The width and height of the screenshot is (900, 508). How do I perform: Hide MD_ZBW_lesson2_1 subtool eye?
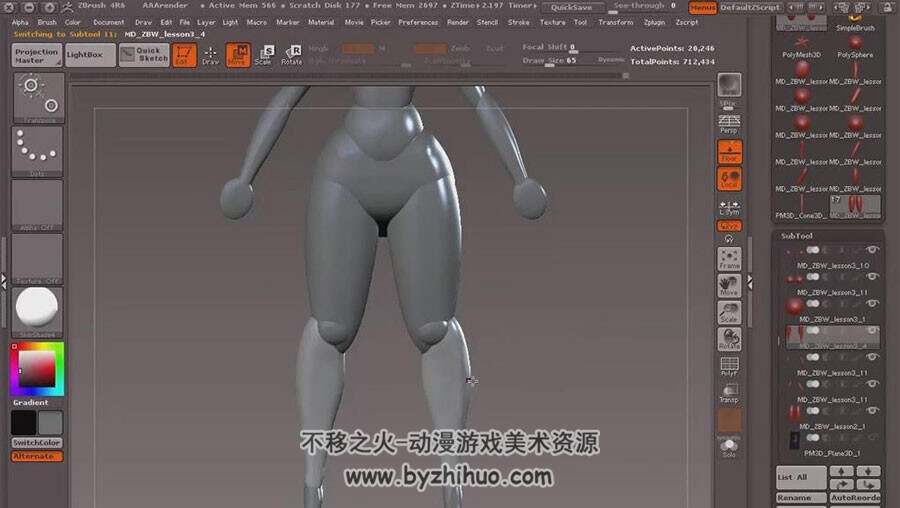(872, 410)
